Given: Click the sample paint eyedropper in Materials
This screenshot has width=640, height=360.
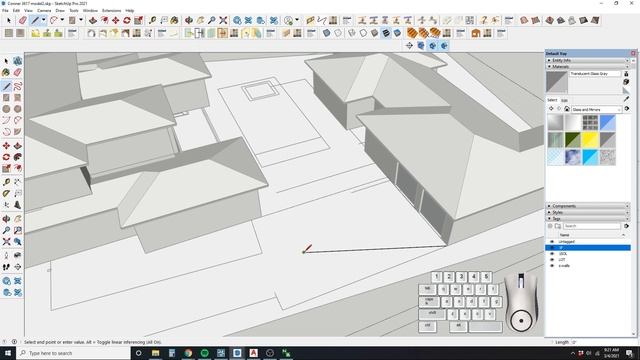Looking at the screenshot, I should click(x=626, y=99).
